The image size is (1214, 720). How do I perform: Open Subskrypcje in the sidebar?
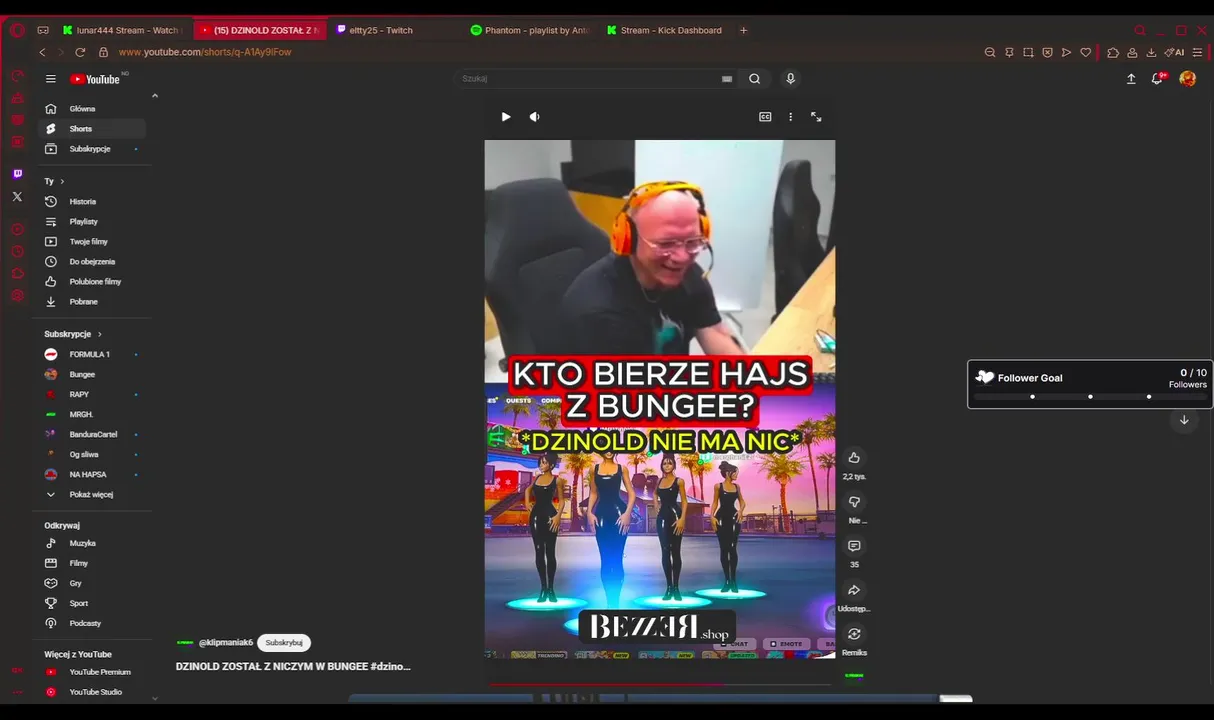point(92,149)
